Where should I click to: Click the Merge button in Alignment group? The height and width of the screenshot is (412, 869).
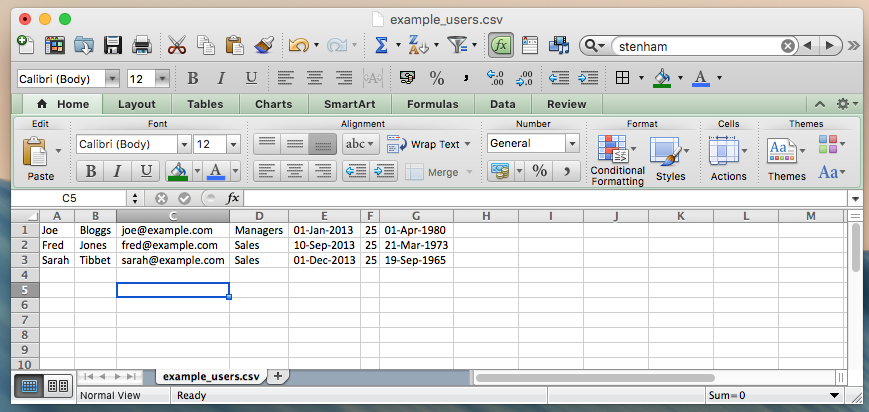(x=441, y=172)
